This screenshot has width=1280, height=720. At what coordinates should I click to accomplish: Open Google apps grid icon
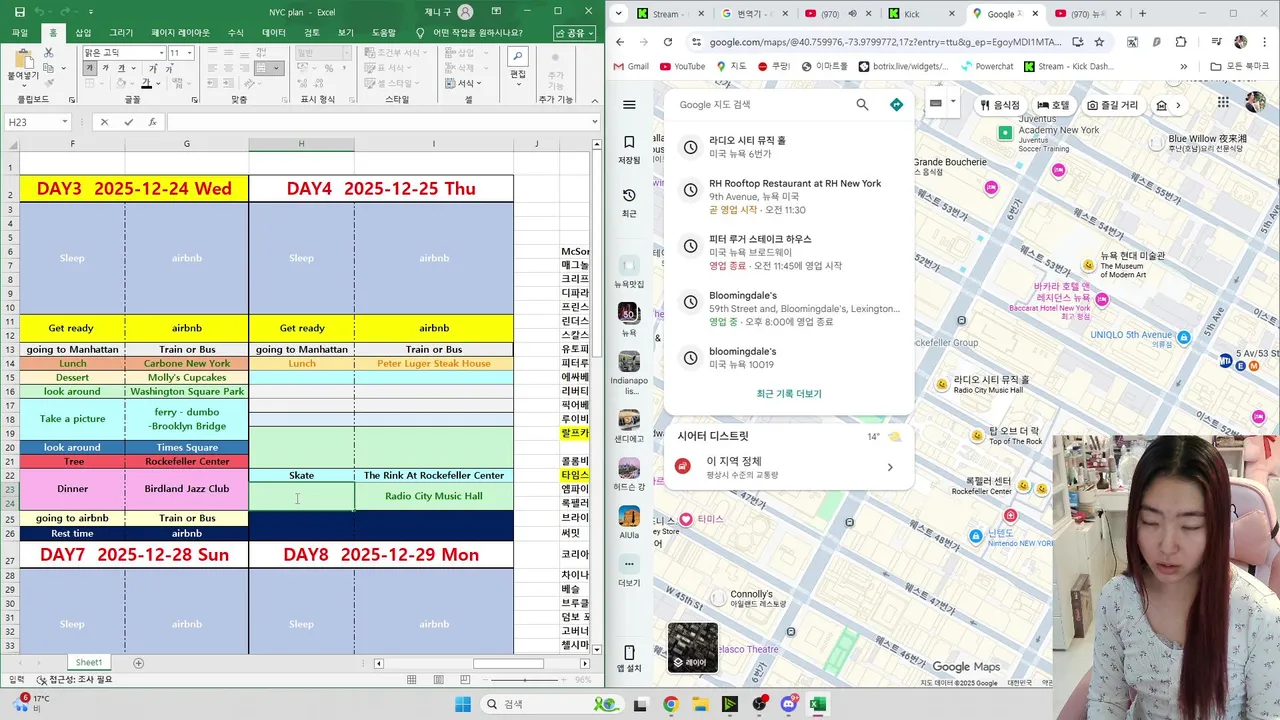click(x=1223, y=103)
